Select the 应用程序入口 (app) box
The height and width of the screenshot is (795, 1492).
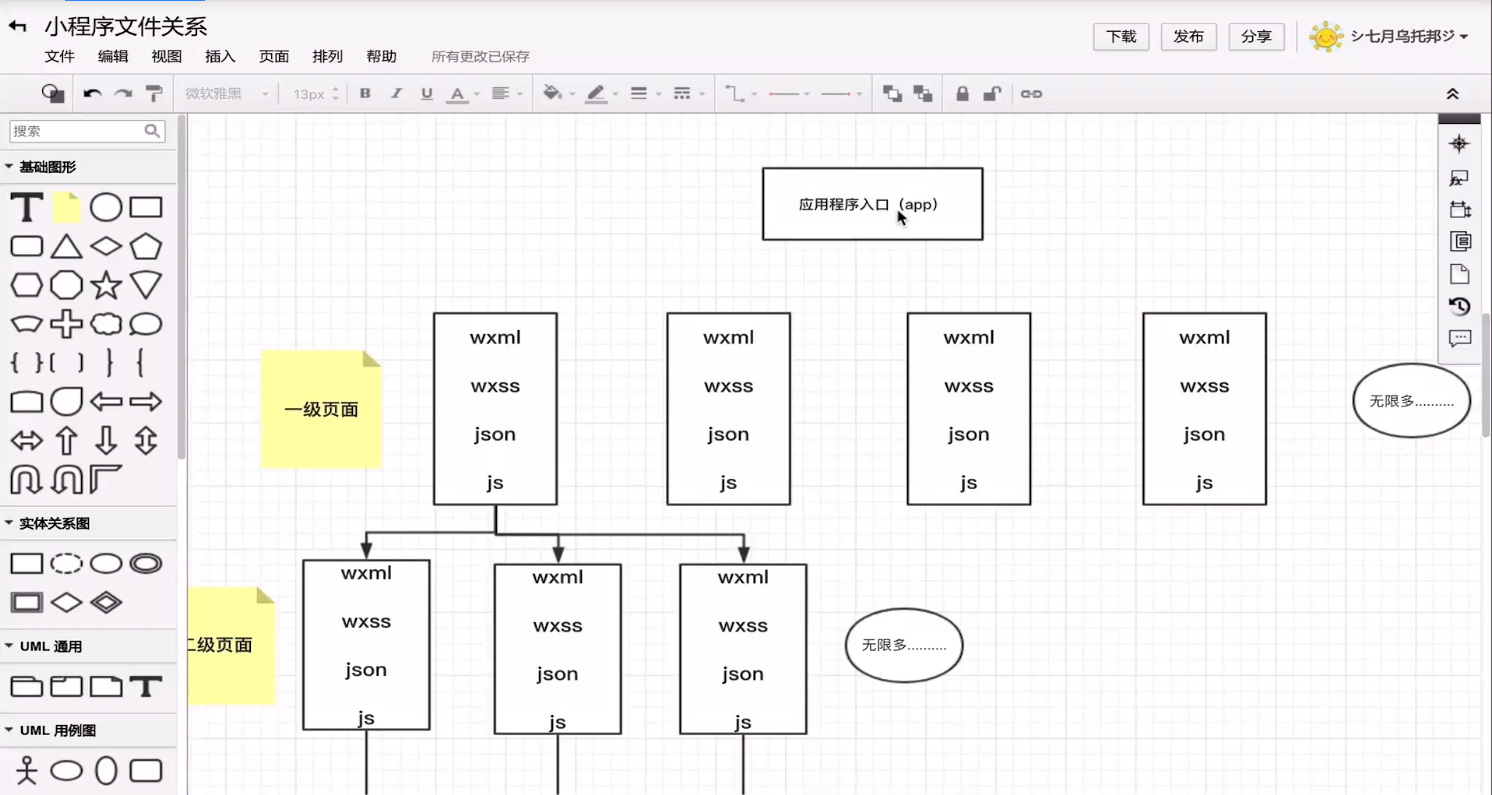coord(872,204)
